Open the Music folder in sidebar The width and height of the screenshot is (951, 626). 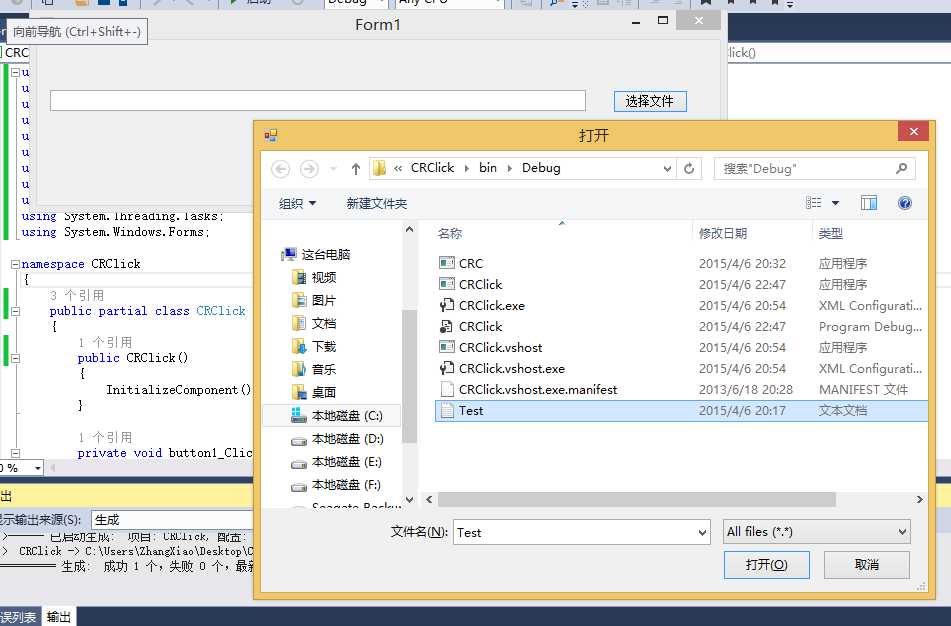315,369
